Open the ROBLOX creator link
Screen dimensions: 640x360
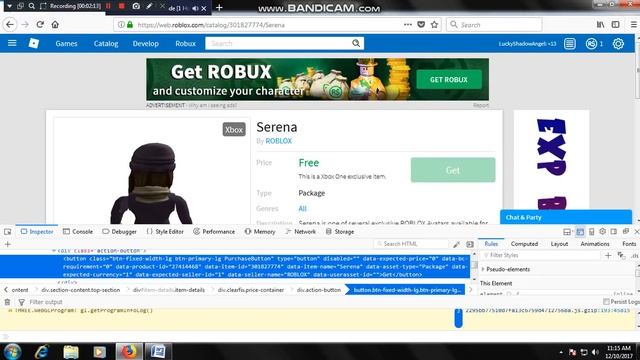tap(278, 141)
